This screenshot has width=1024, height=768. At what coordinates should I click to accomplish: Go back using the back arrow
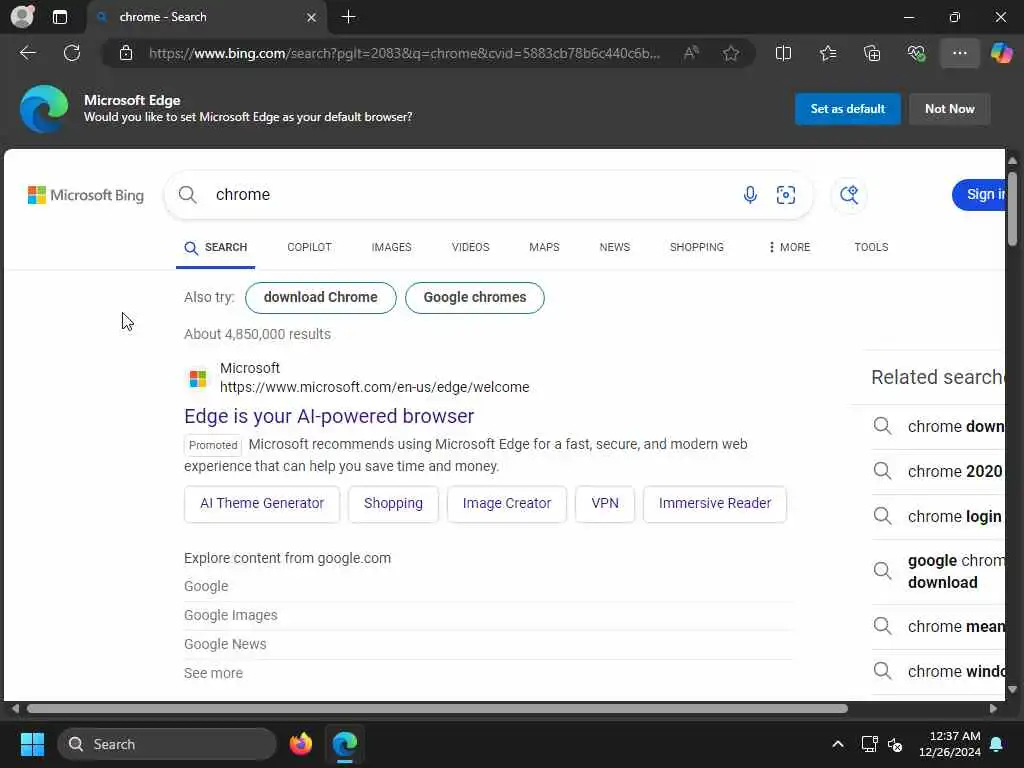click(28, 53)
